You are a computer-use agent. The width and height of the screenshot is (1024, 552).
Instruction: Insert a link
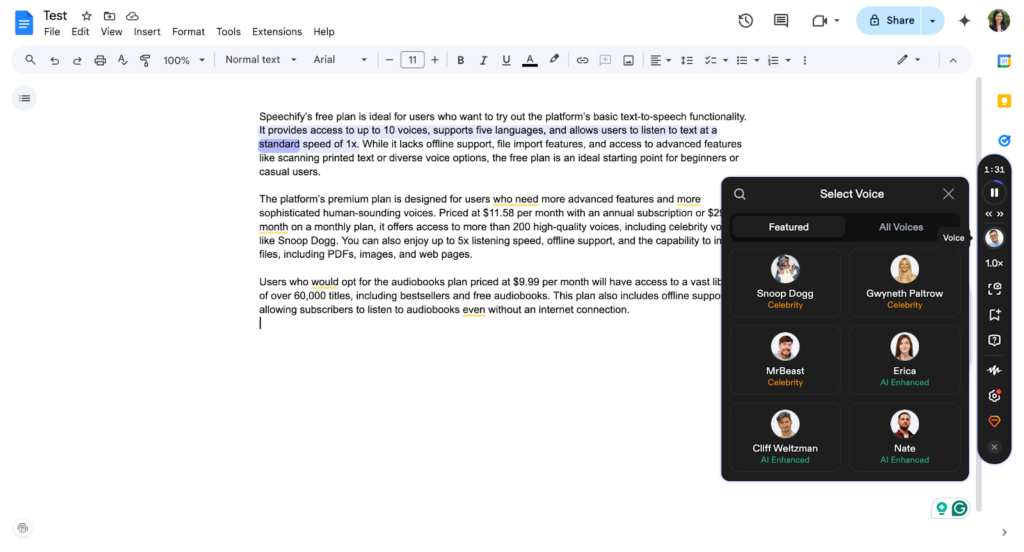[582, 60]
